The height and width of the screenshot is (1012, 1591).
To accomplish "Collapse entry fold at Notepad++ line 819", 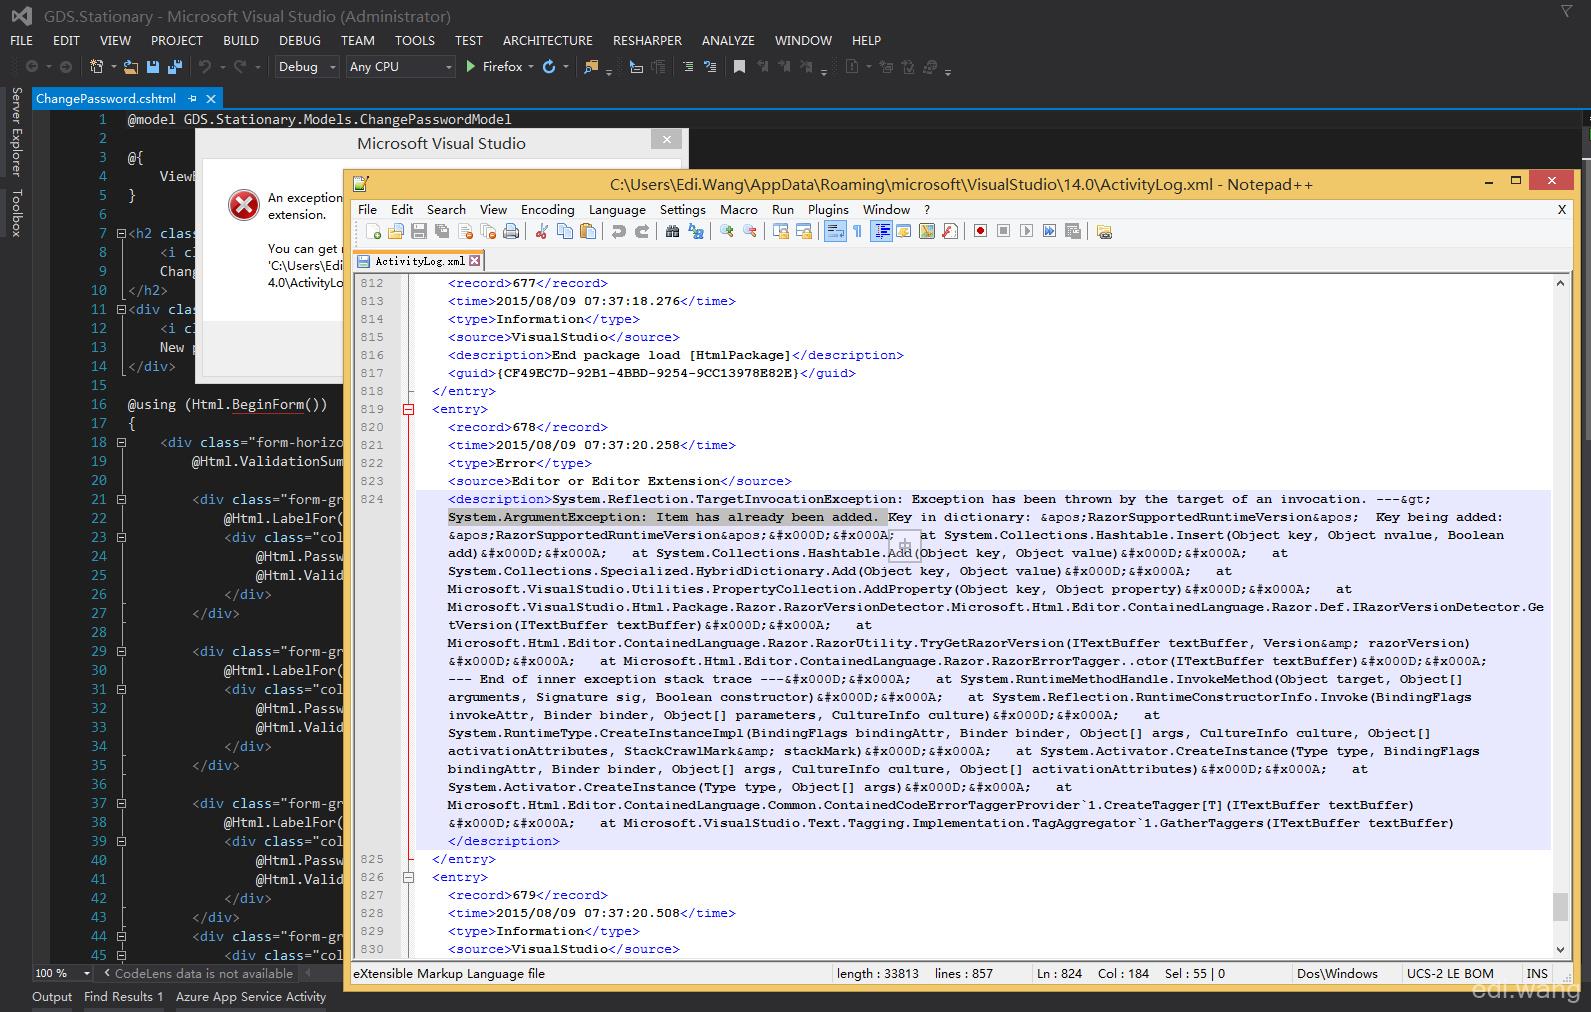I will tap(408, 409).
